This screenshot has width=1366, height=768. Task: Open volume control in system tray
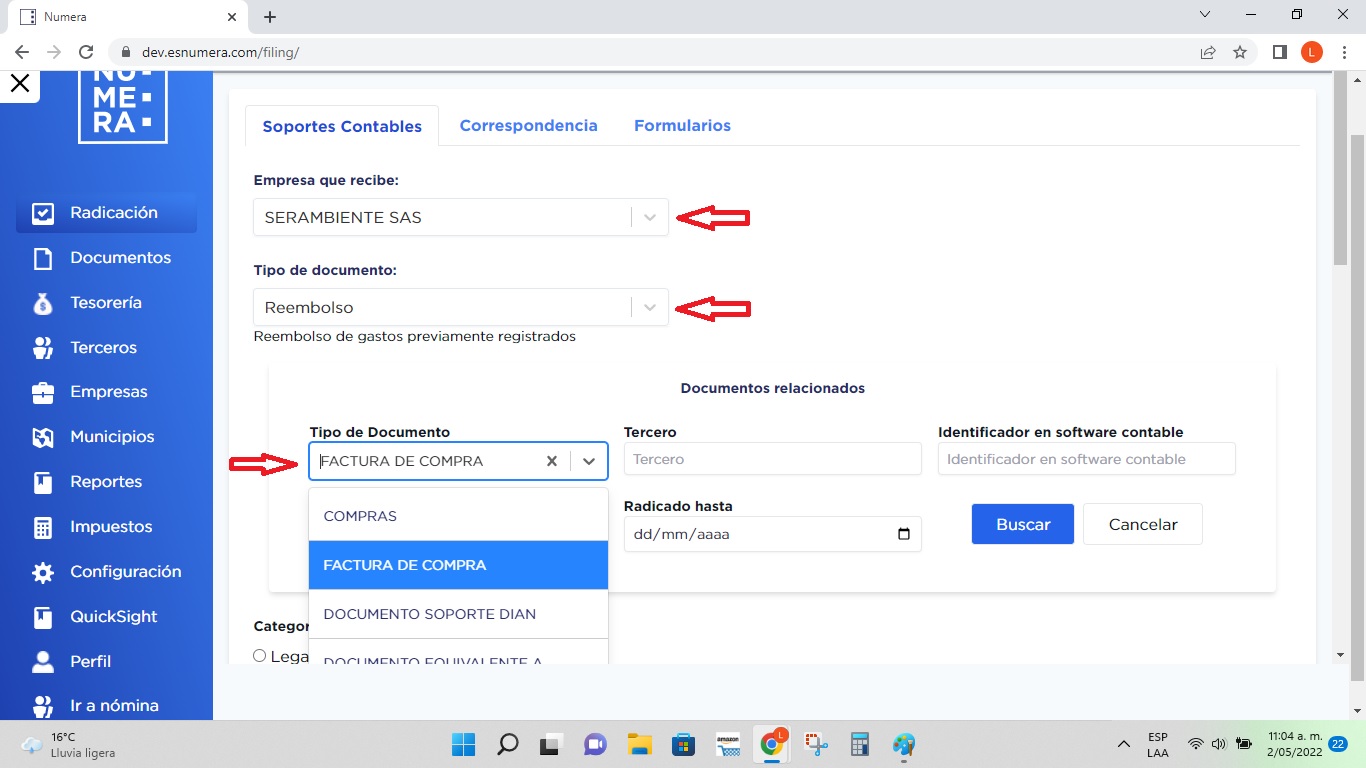[1218, 744]
